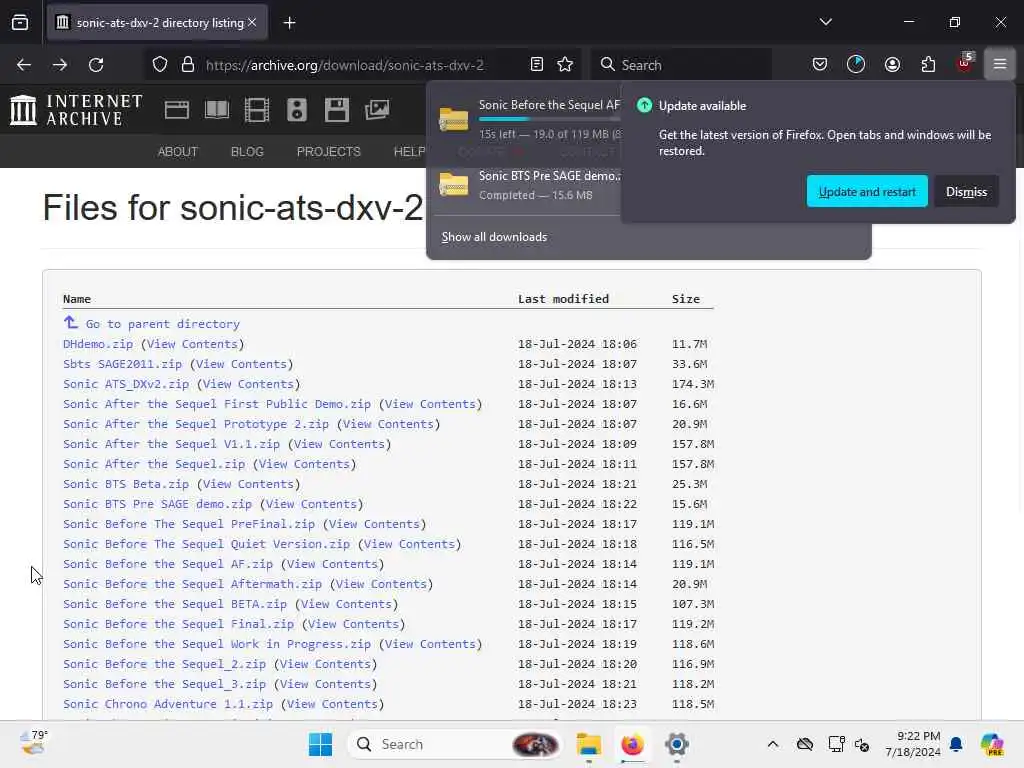The width and height of the screenshot is (1024, 768).
Task: Toggle reader view icon in address bar
Action: pyautogui.click(x=537, y=64)
